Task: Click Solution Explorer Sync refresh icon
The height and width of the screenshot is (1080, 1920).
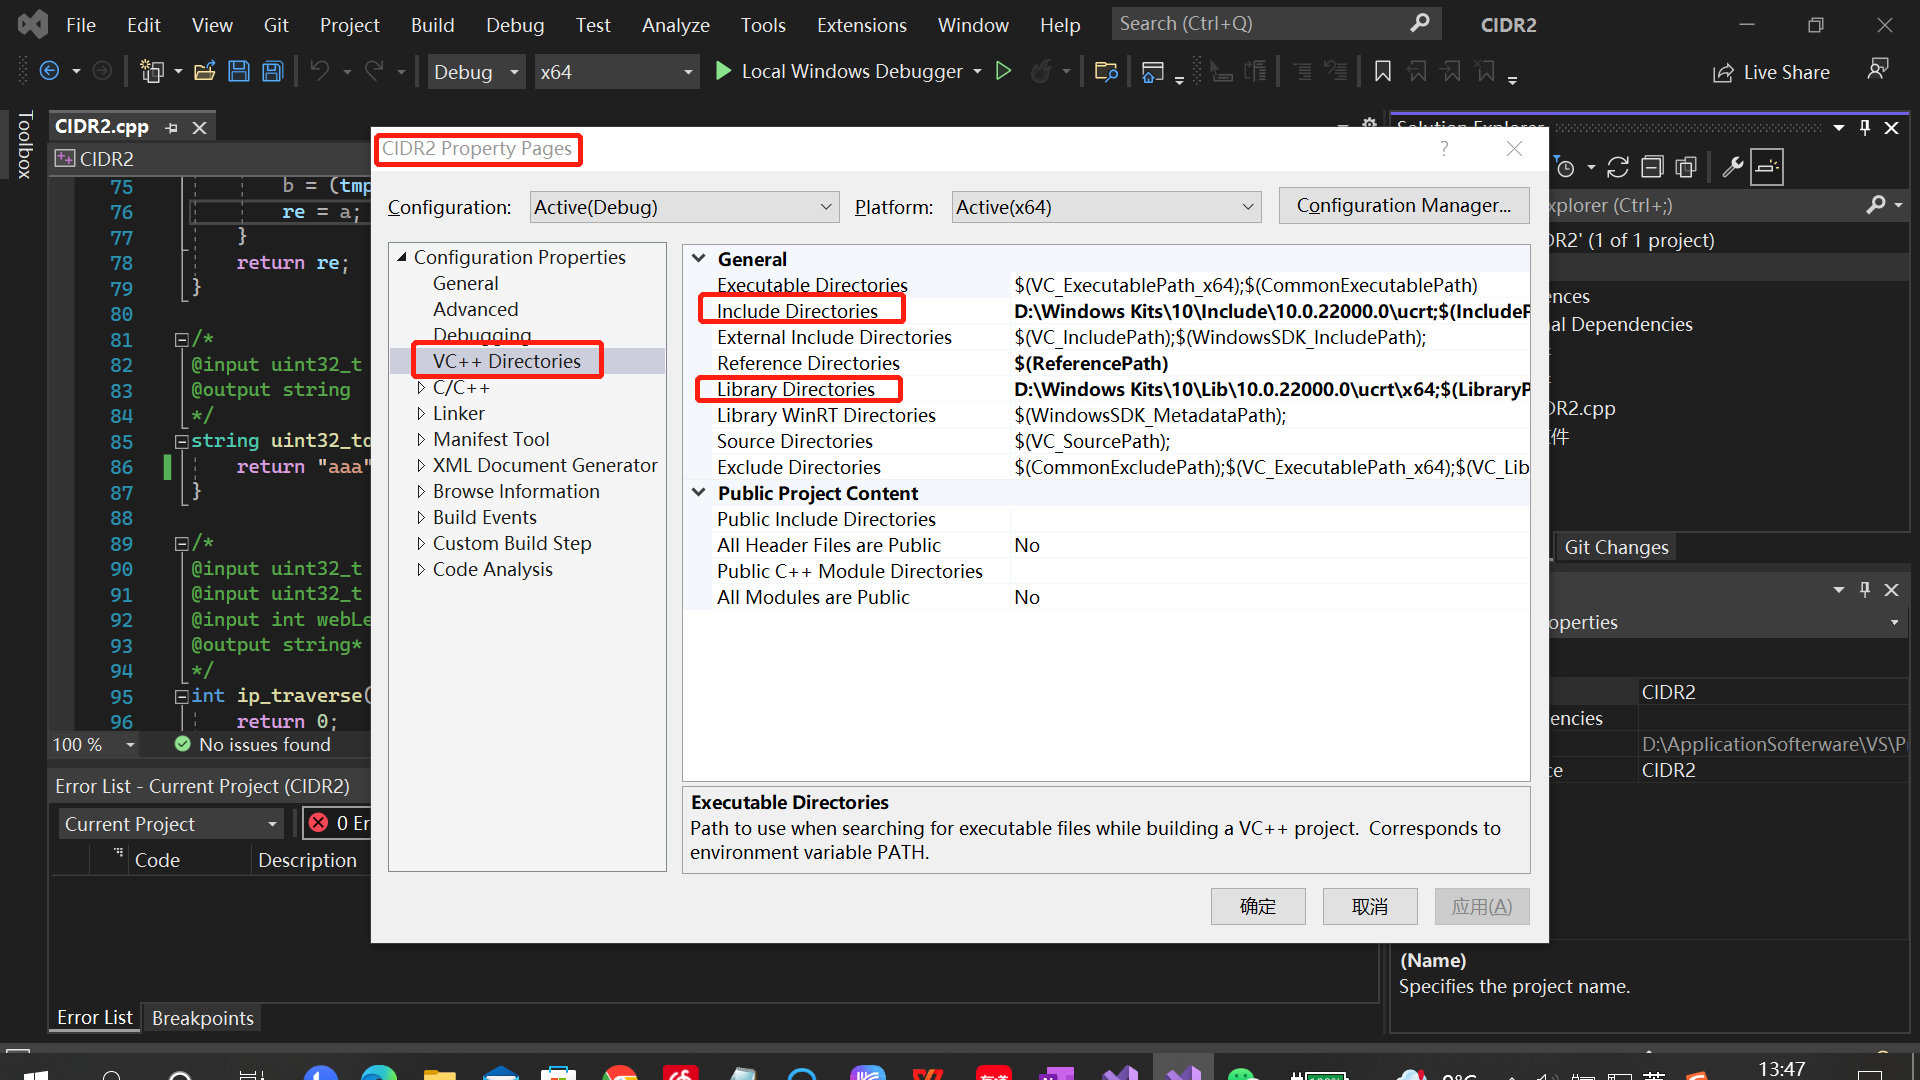Action: click(x=1618, y=167)
